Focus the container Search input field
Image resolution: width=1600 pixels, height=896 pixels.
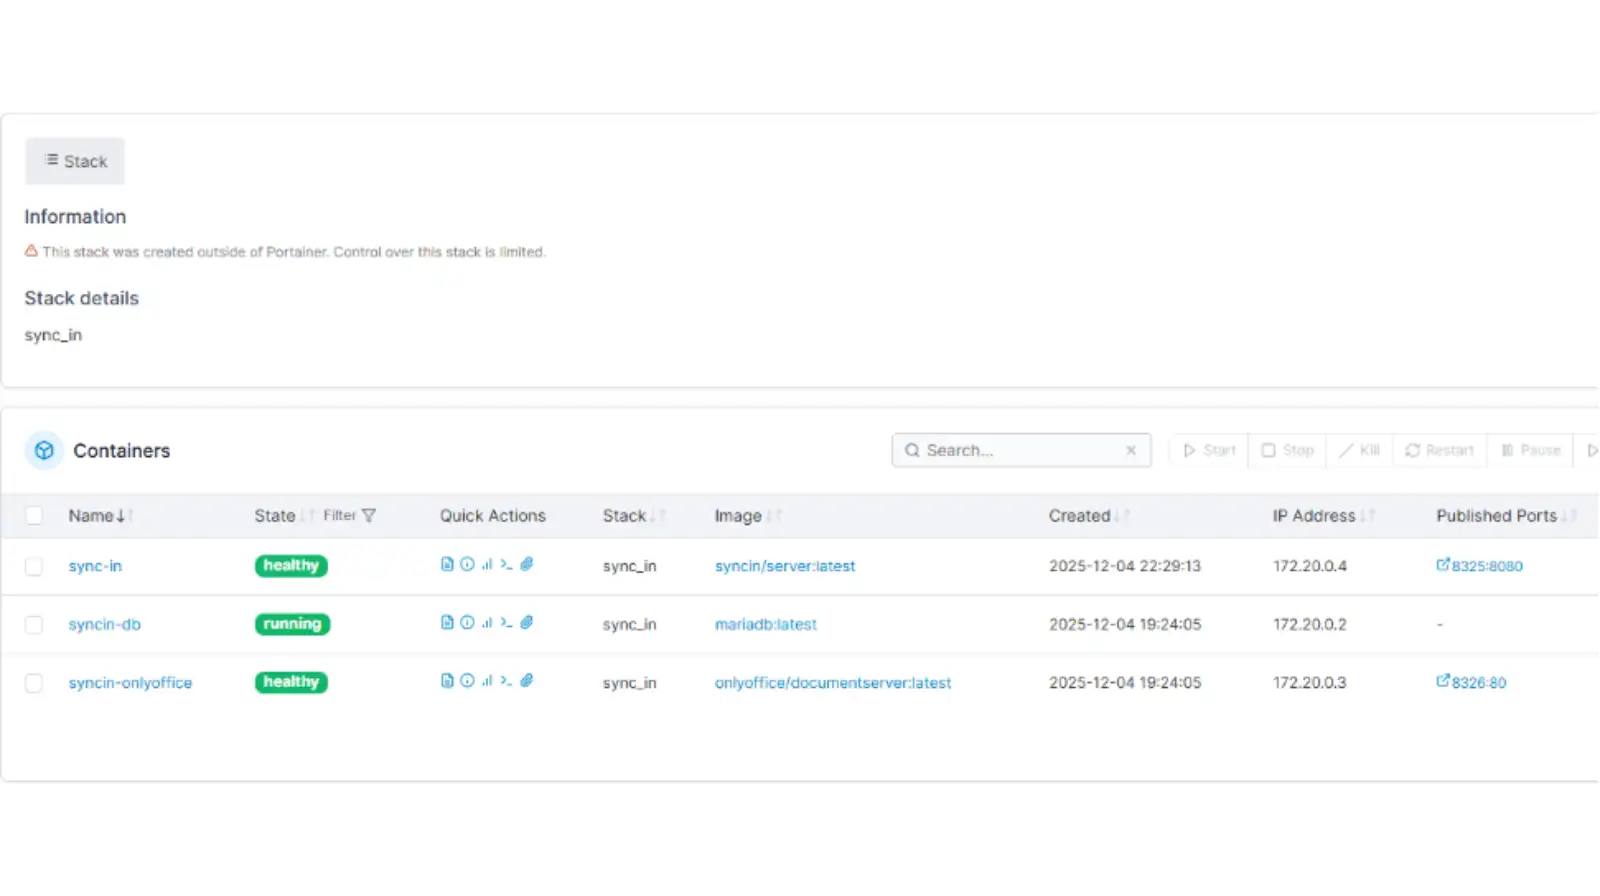coord(1015,451)
